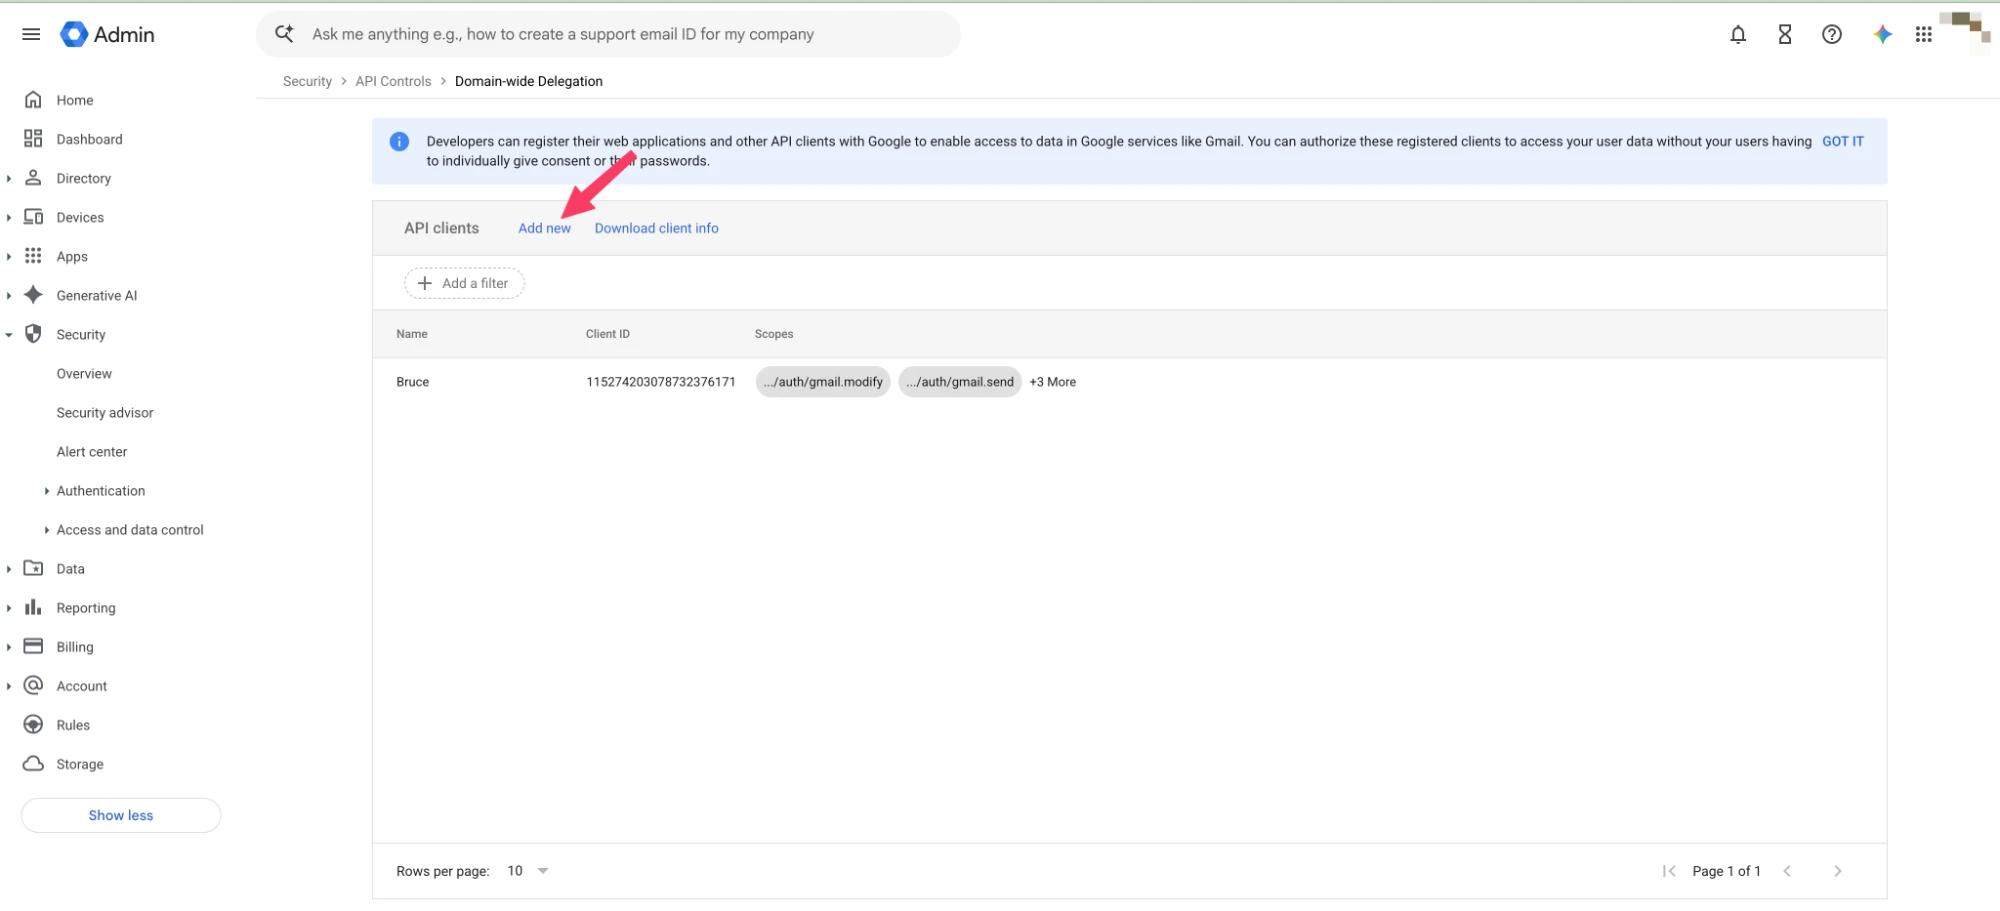The height and width of the screenshot is (911, 2000).
Task: Open the Google apps grid
Action: [1924, 34]
